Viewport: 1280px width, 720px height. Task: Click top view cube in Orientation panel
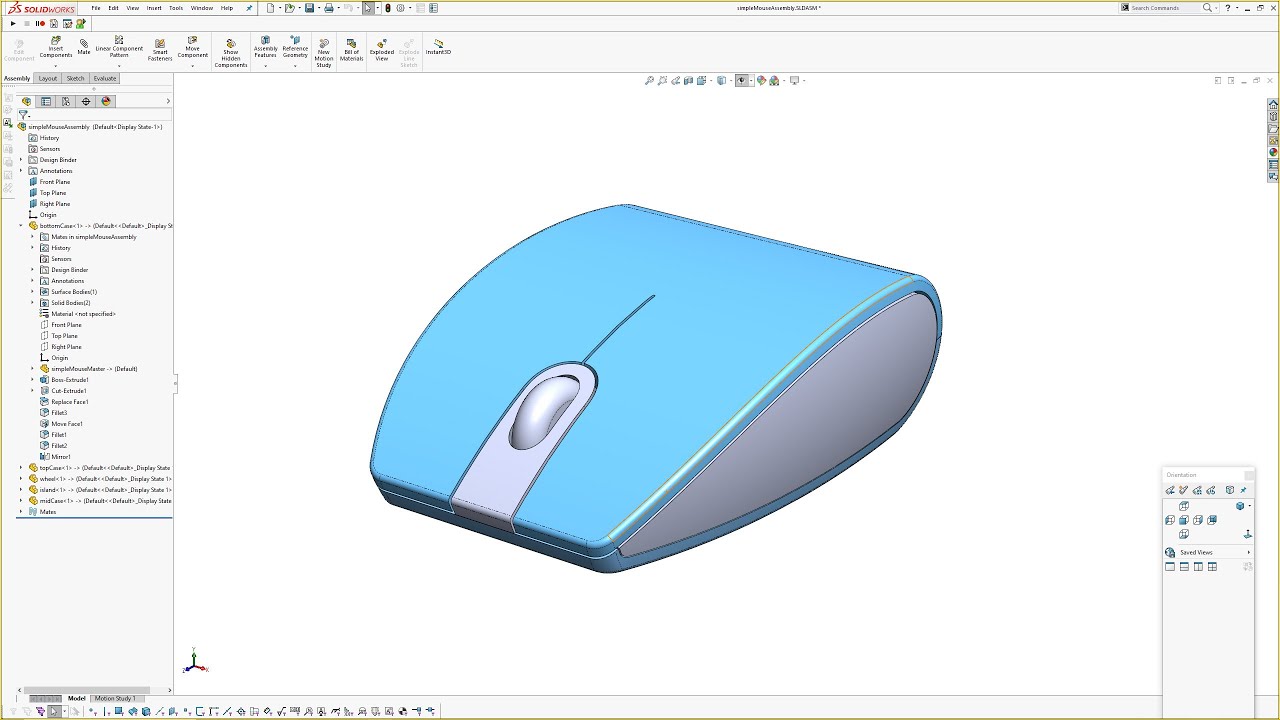click(1184, 506)
